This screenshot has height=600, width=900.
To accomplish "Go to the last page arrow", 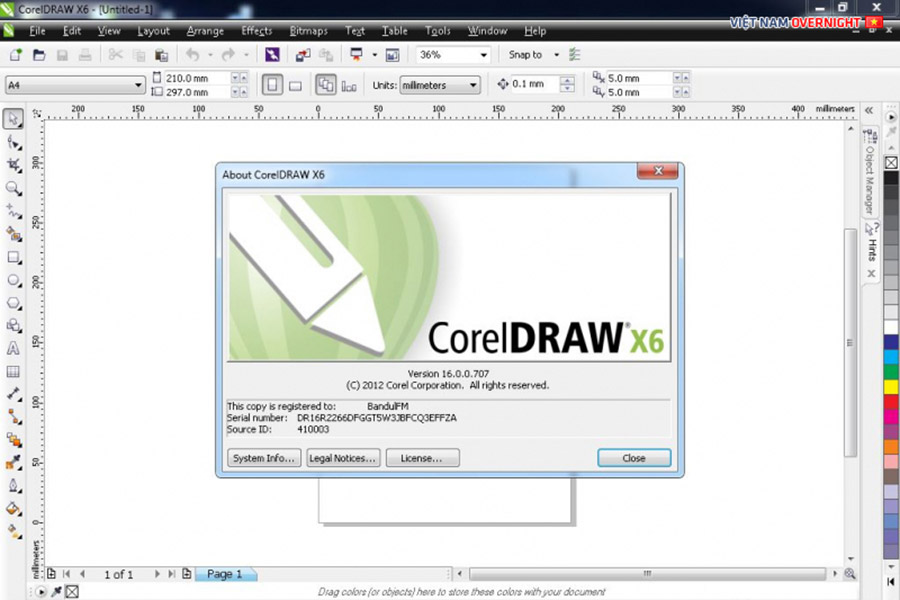I will coord(171,574).
